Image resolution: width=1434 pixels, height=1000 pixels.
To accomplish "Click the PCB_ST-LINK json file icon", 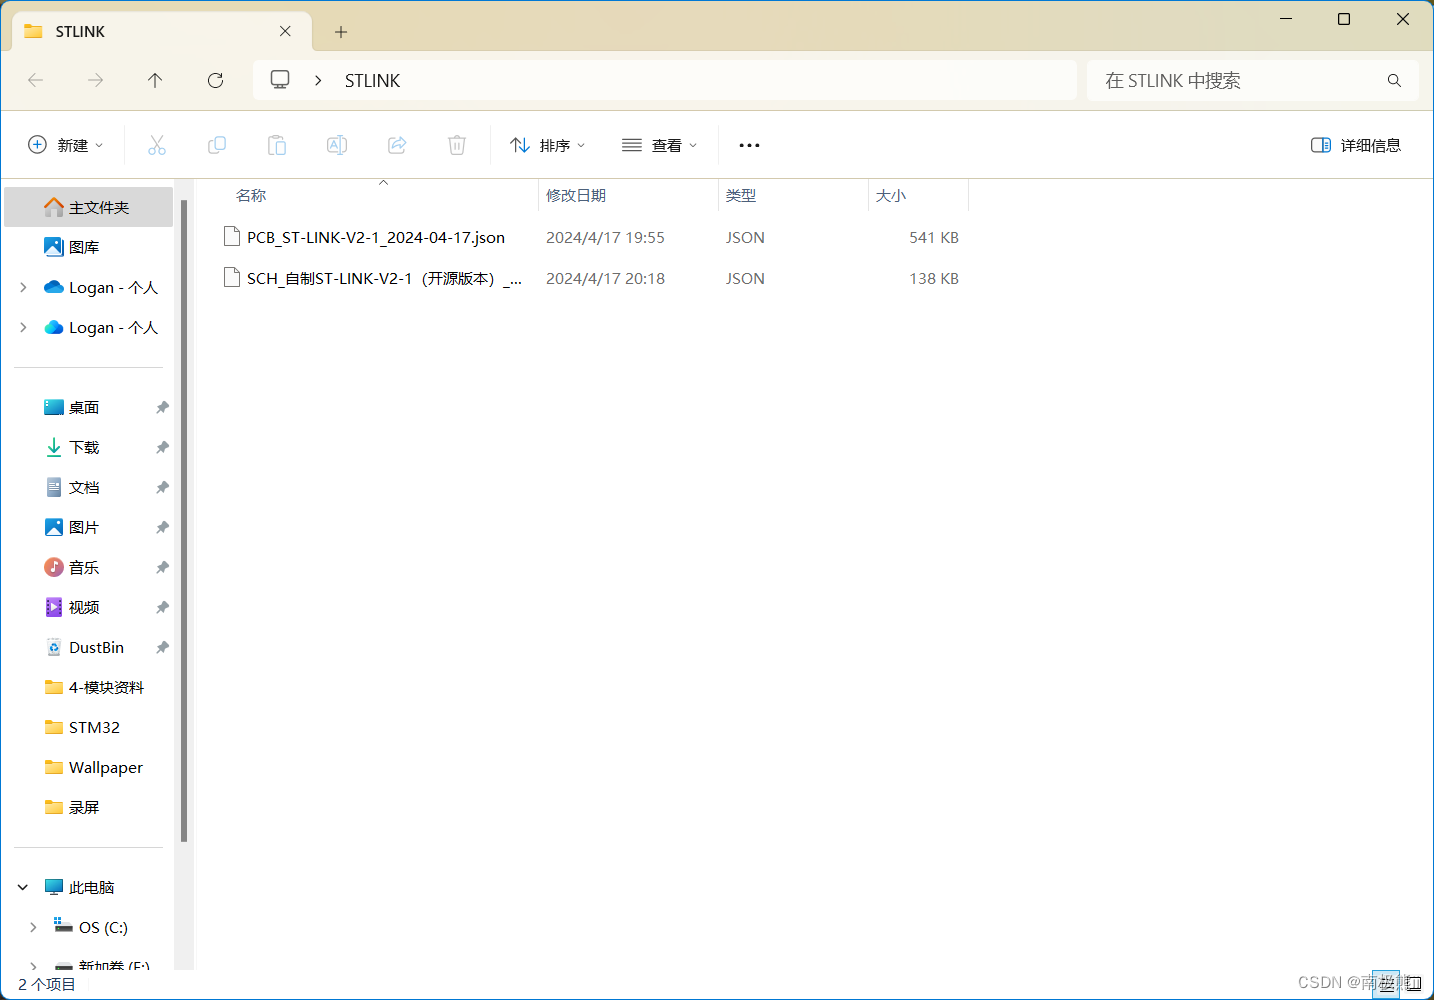I will click(232, 236).
